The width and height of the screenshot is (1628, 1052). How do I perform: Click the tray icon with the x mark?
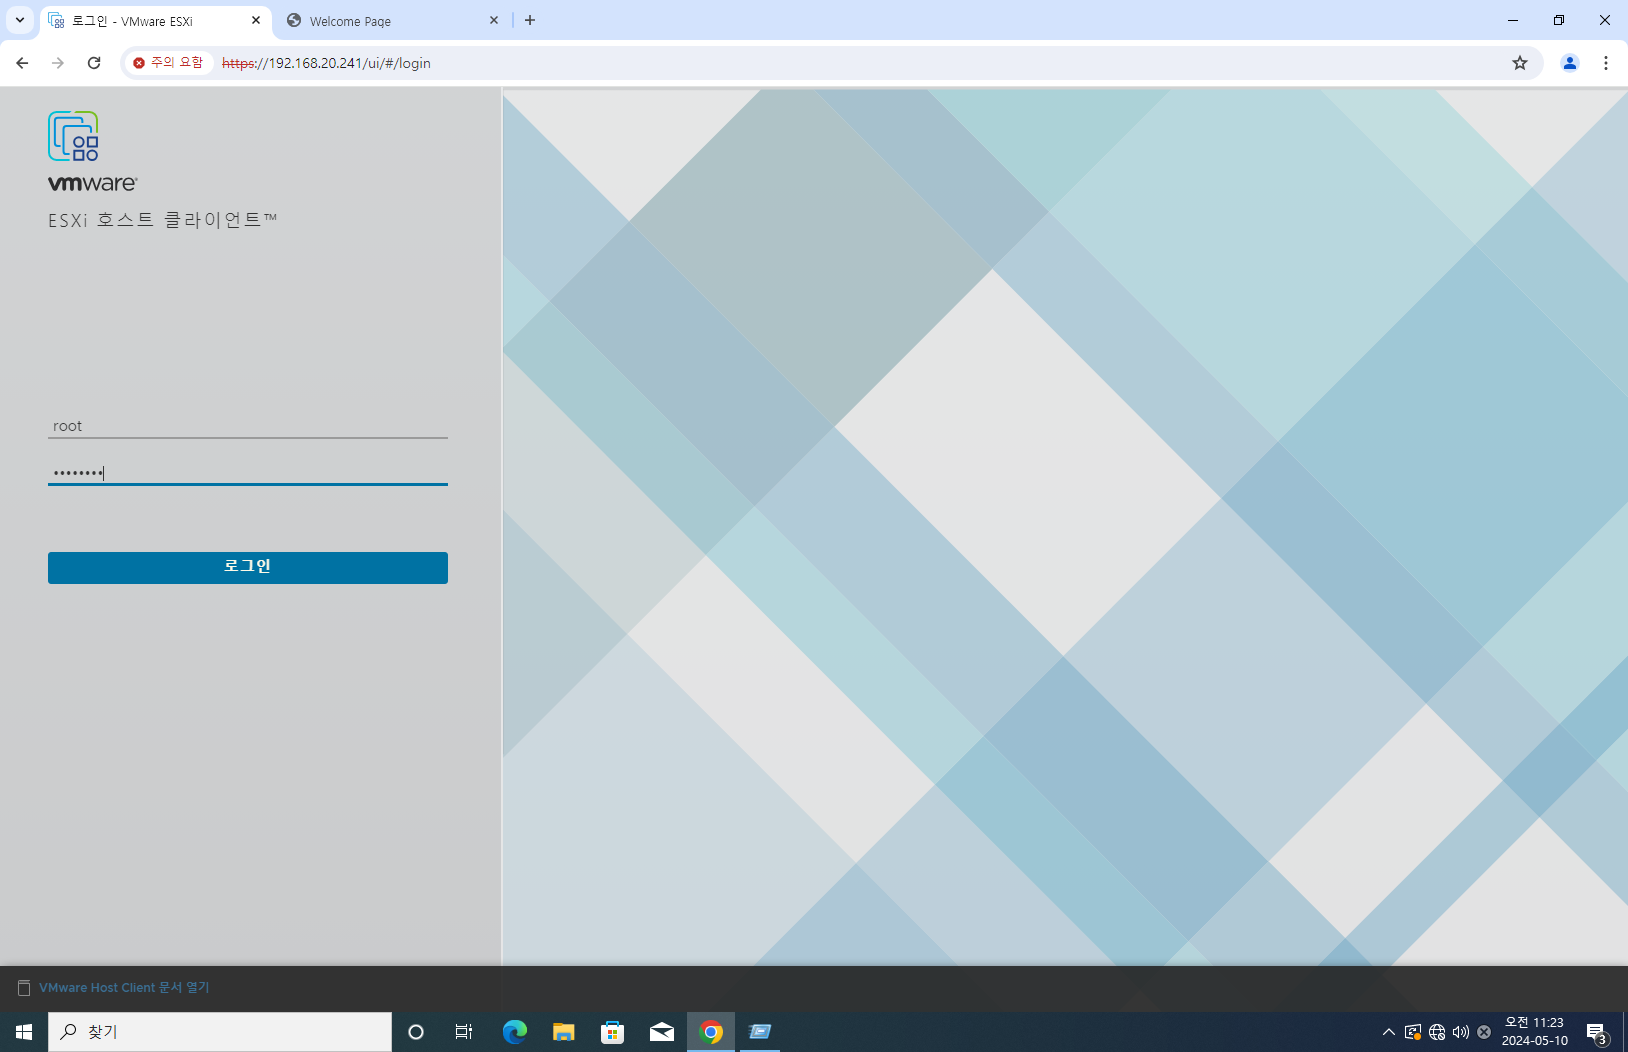pyautogui.click(x=1484, y=1032)
